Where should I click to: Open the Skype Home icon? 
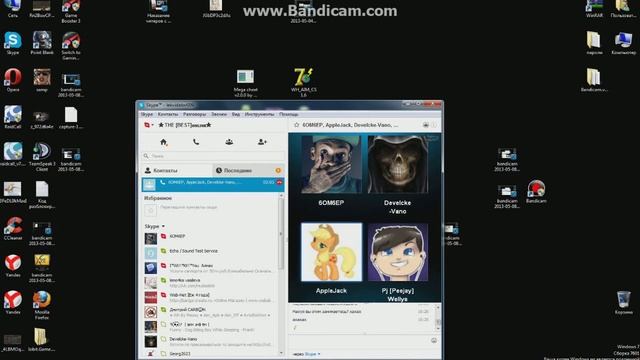164,142
